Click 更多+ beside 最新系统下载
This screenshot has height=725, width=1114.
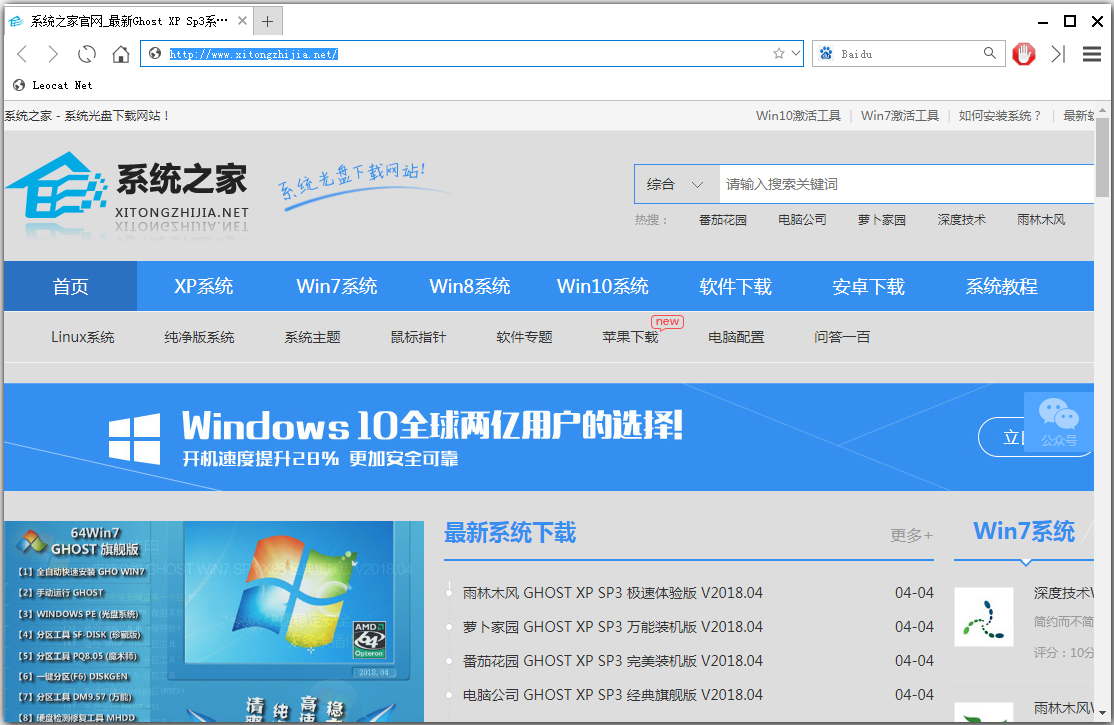(912, 535)
